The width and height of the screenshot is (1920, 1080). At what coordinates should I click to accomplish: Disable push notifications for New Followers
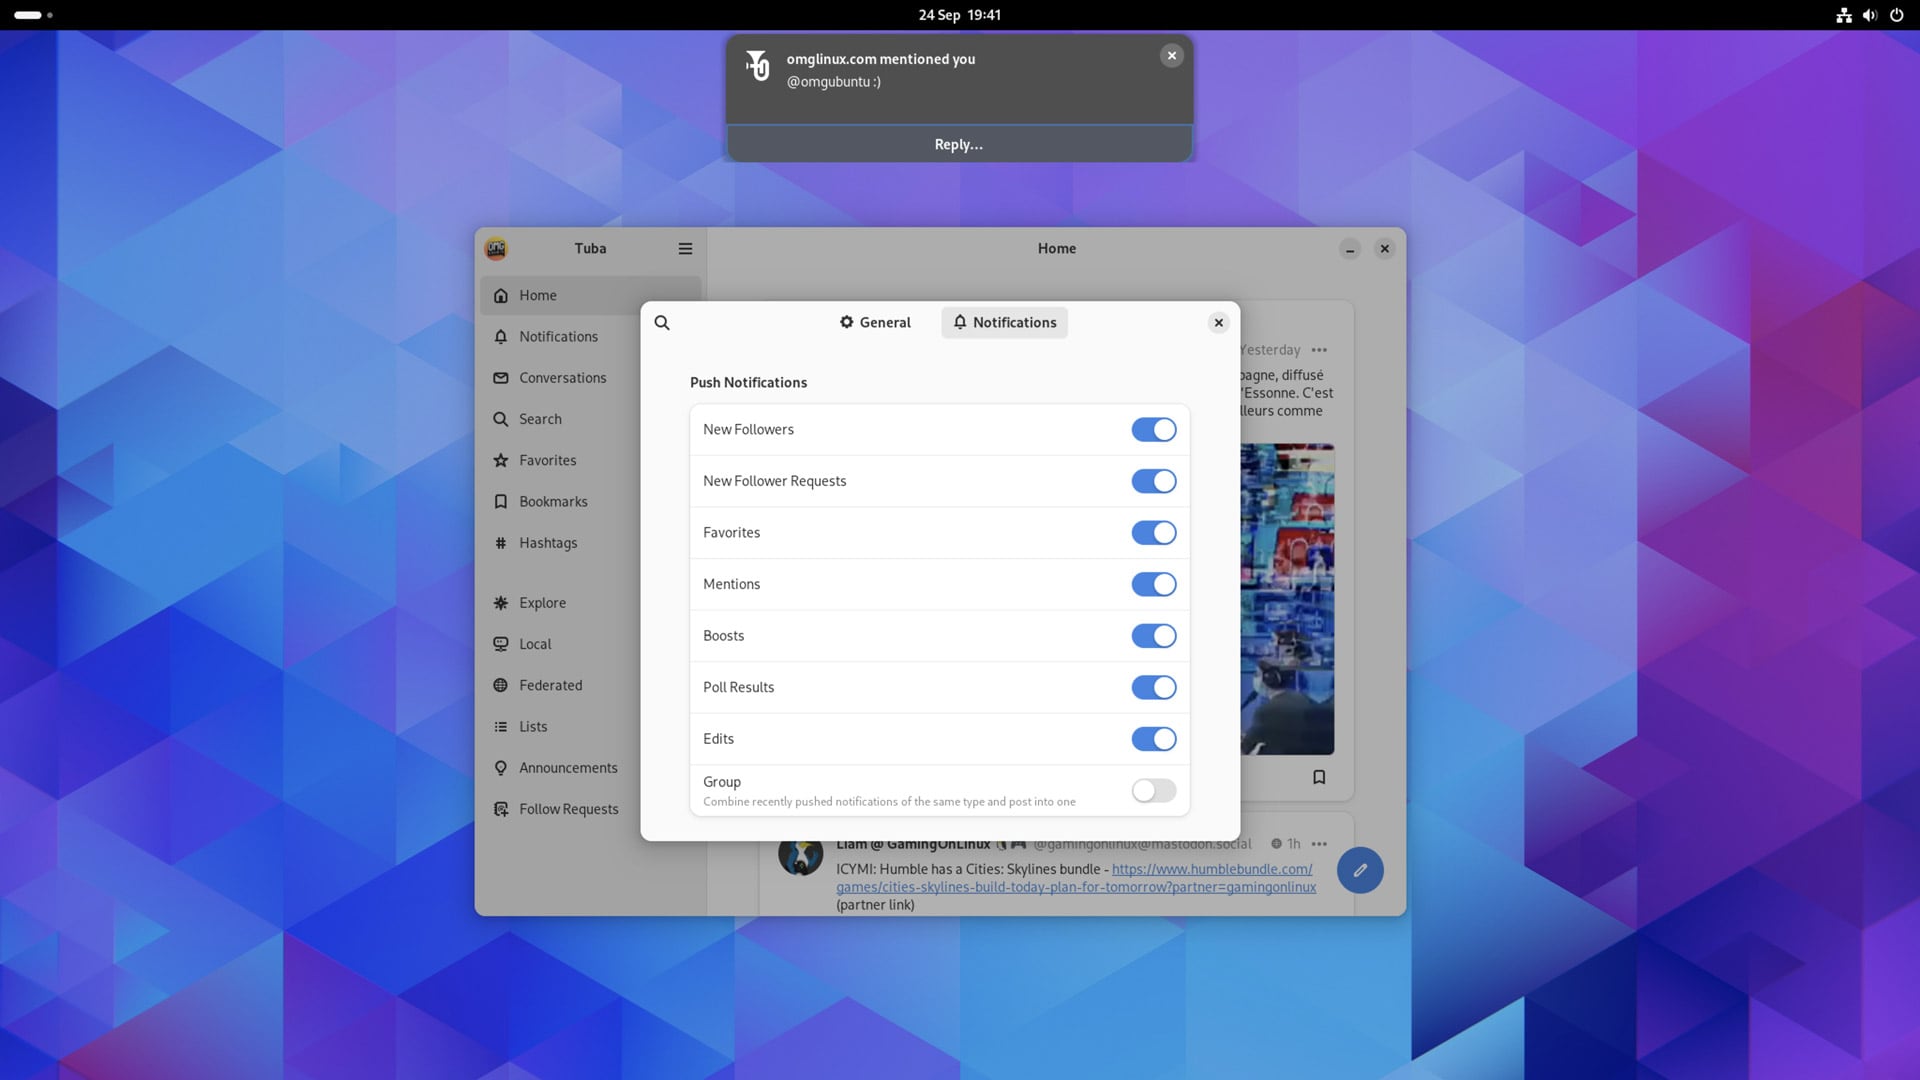[x=1154, y=429]
